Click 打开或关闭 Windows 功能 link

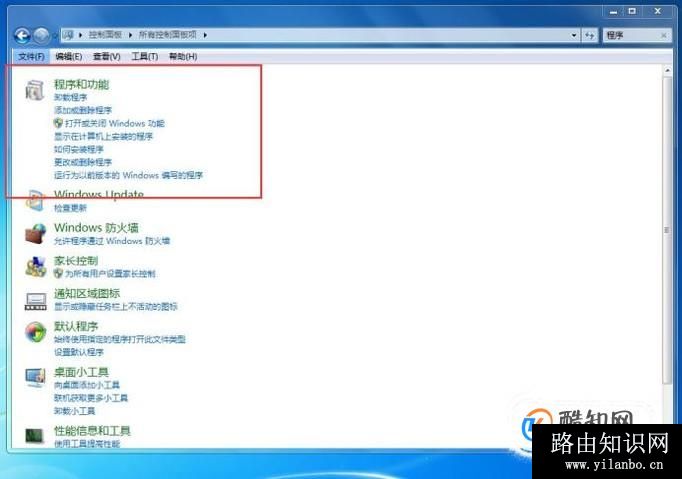click(x=115, y=123)
